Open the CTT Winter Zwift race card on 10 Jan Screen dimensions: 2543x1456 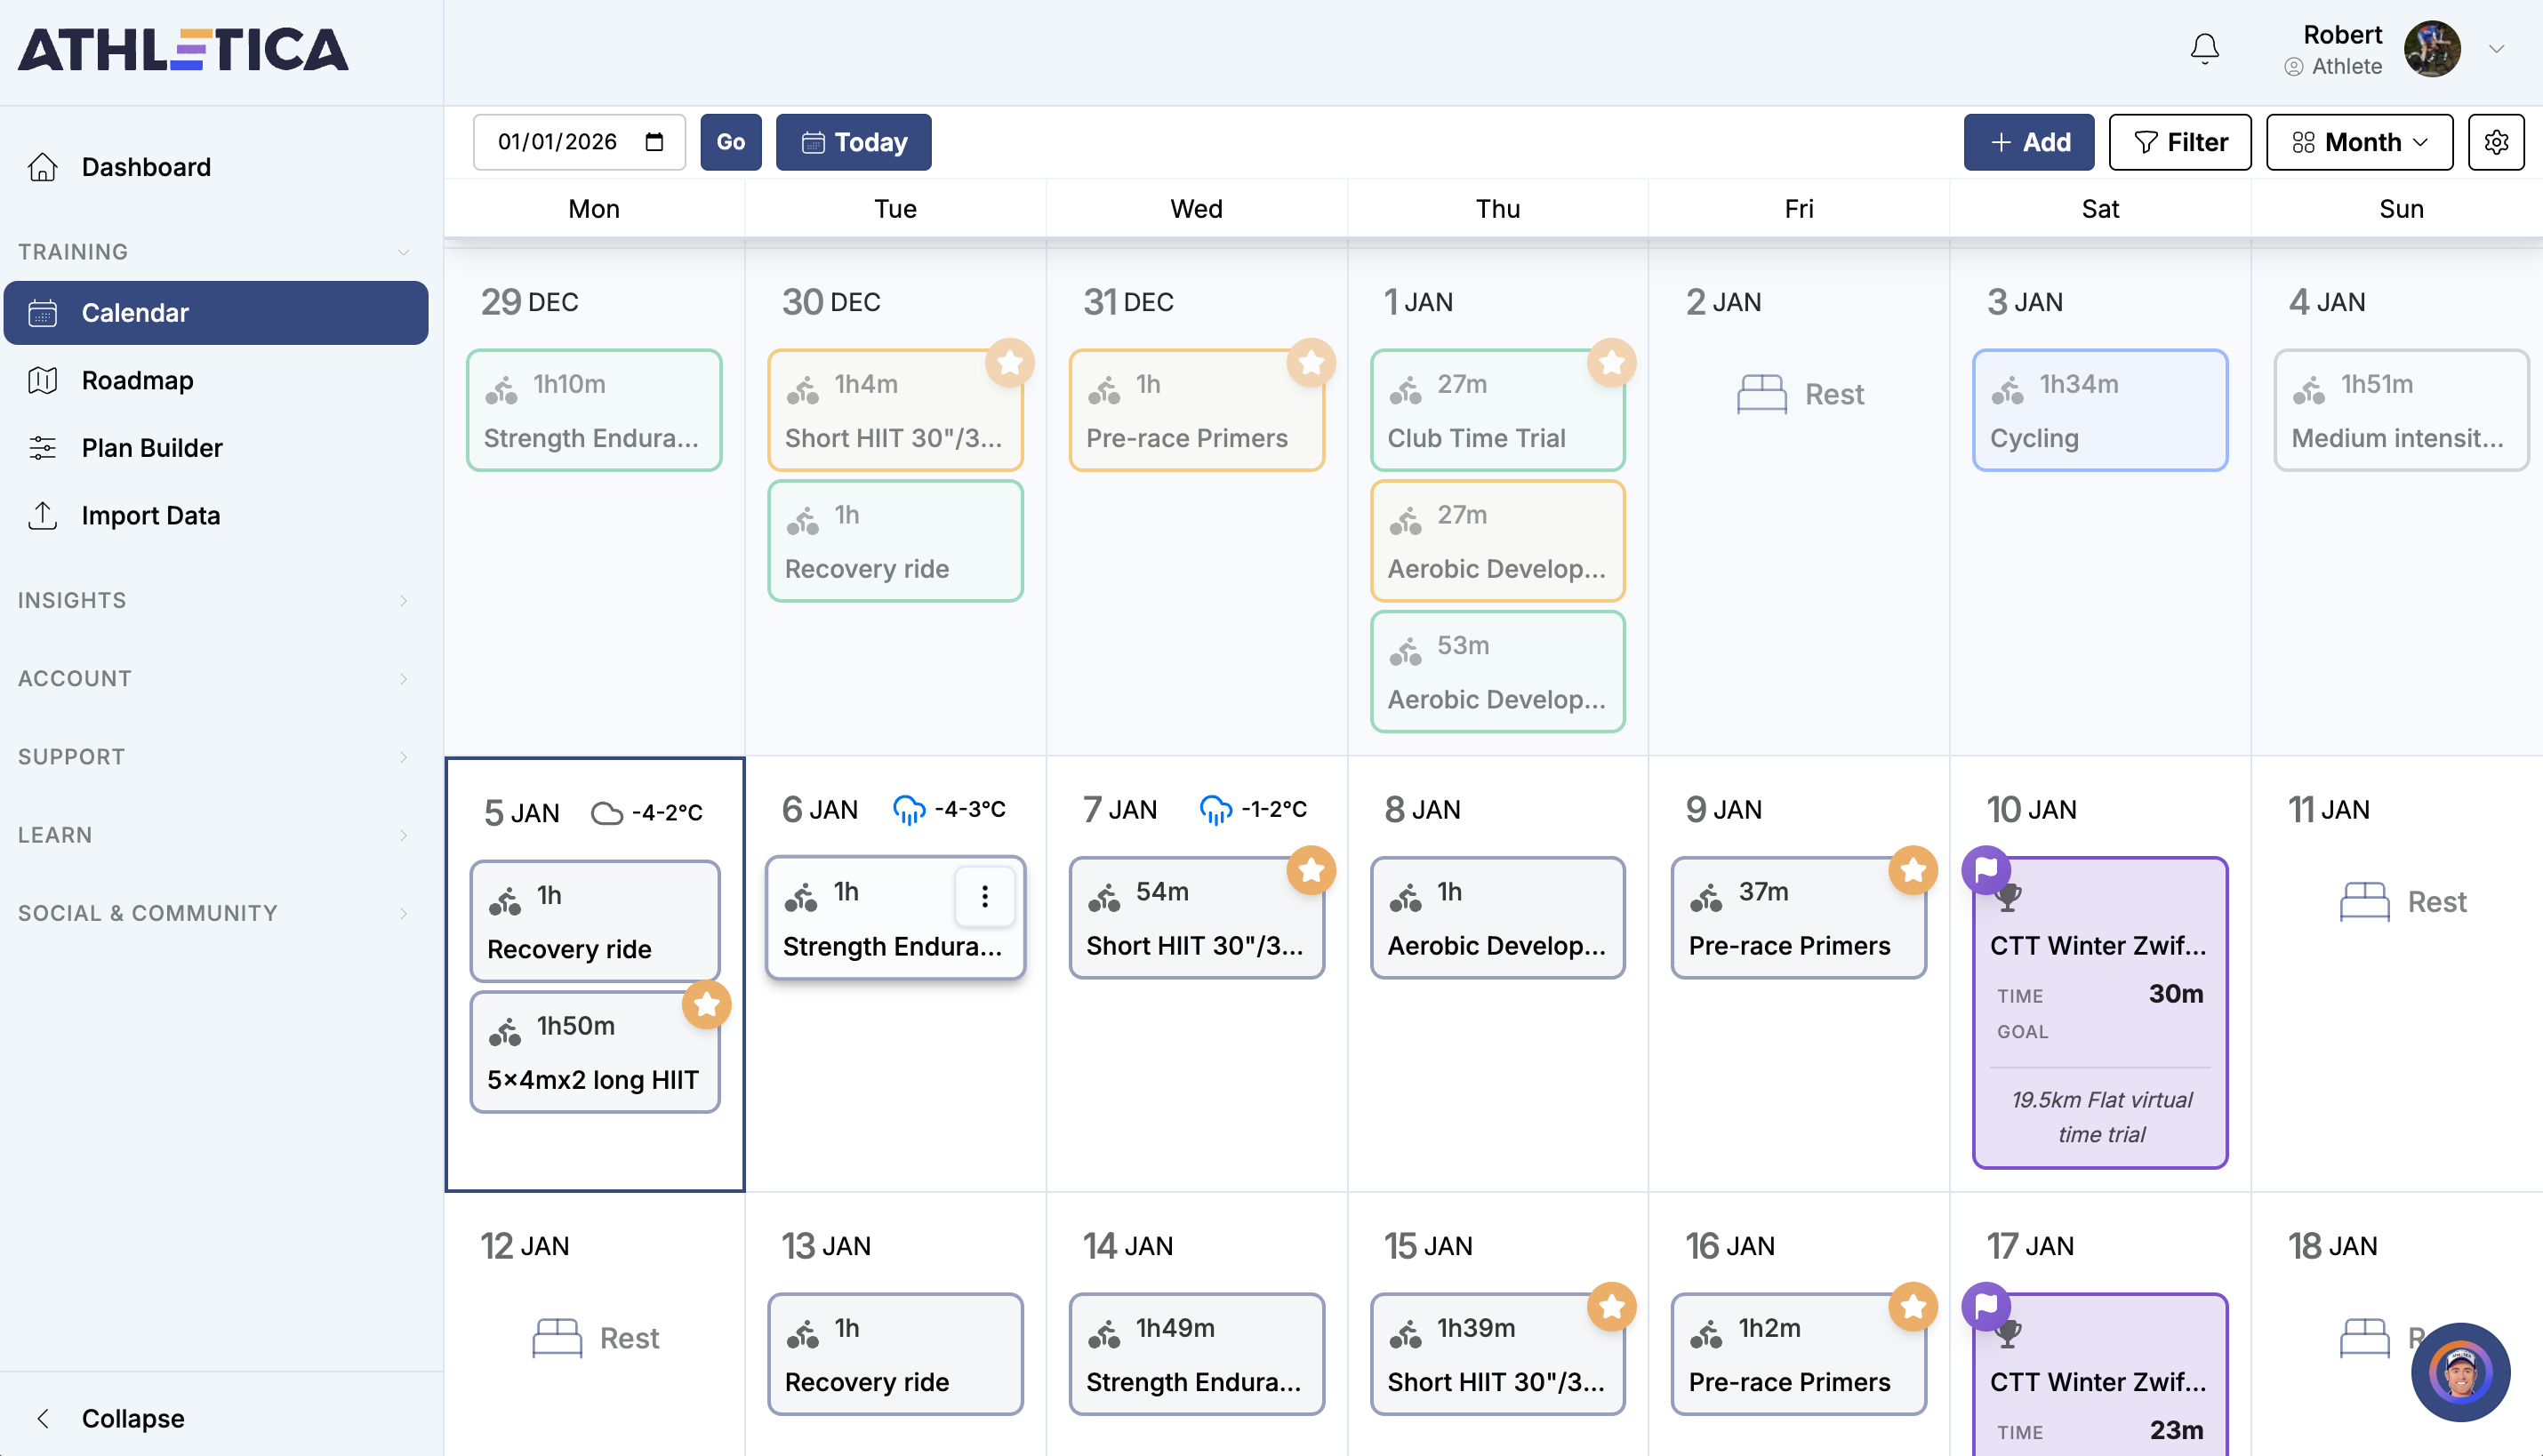click(2098, 1010)
